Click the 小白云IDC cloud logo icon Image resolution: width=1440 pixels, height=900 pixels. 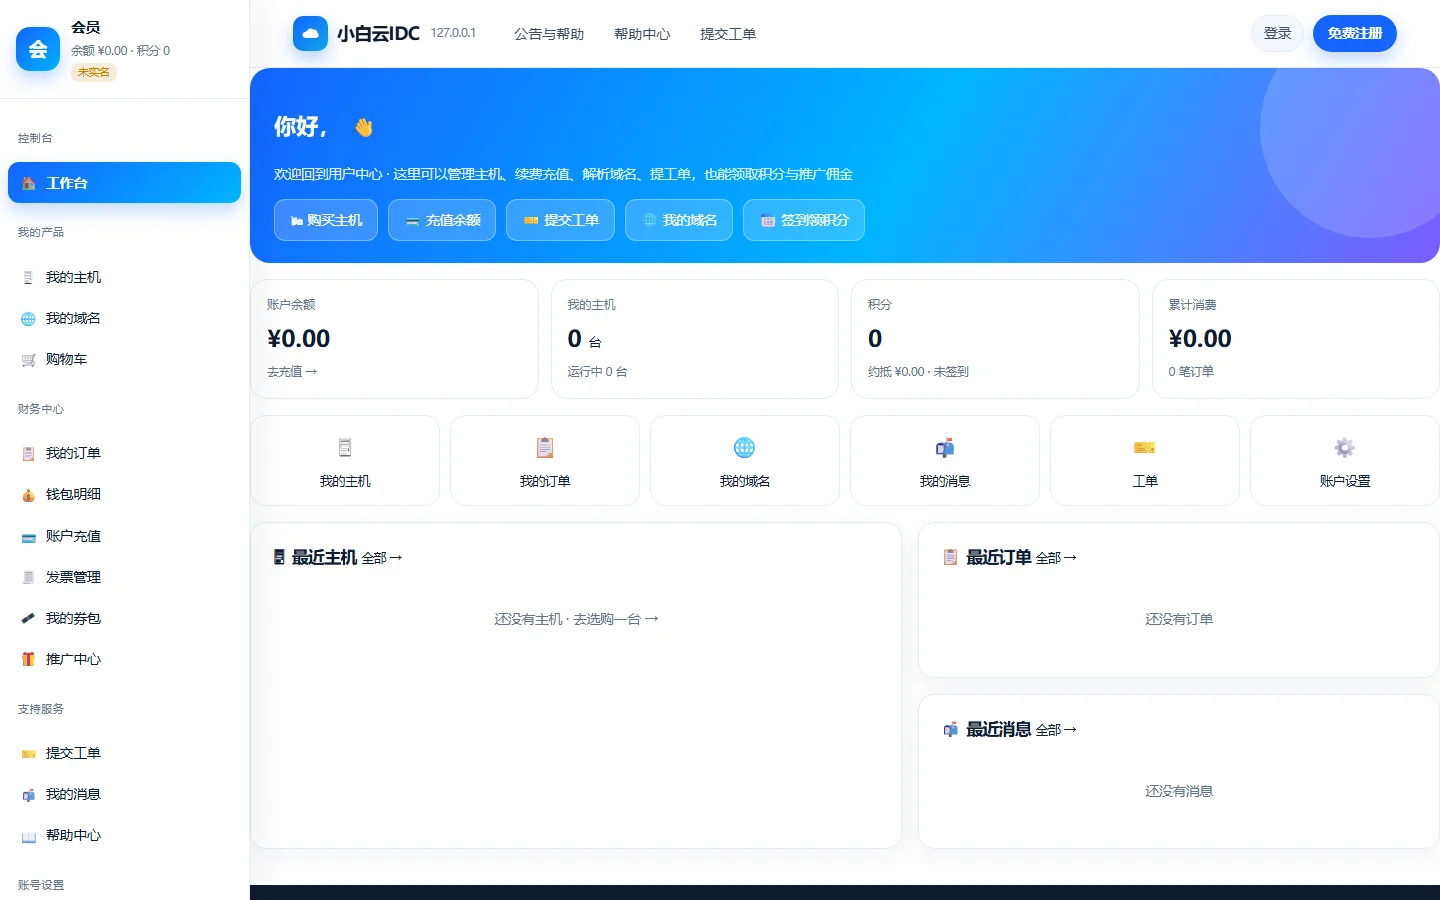(310, 33)
